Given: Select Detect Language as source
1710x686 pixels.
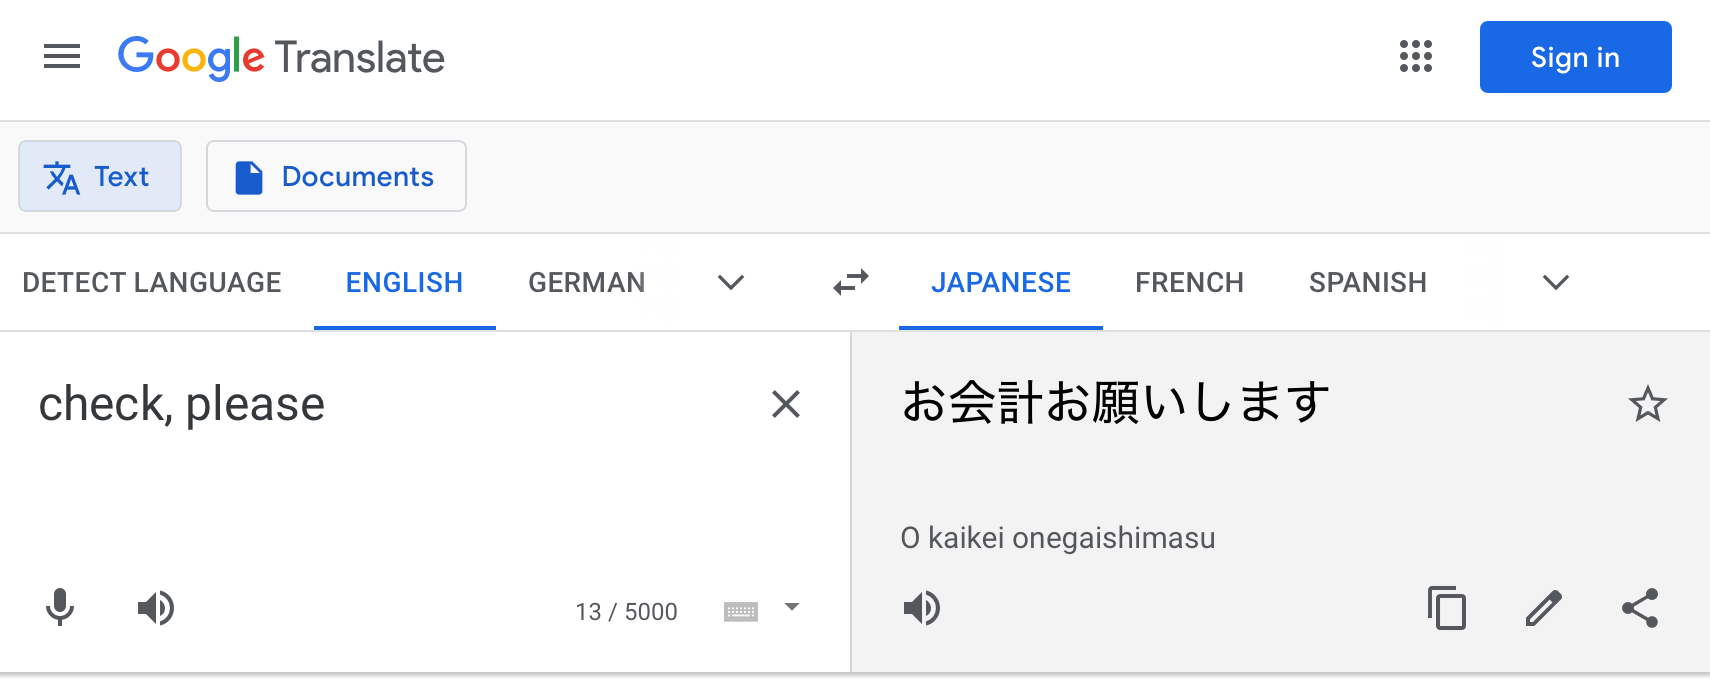Looking at the screenshot, I should pyautogui.click(x=152, y=283).
